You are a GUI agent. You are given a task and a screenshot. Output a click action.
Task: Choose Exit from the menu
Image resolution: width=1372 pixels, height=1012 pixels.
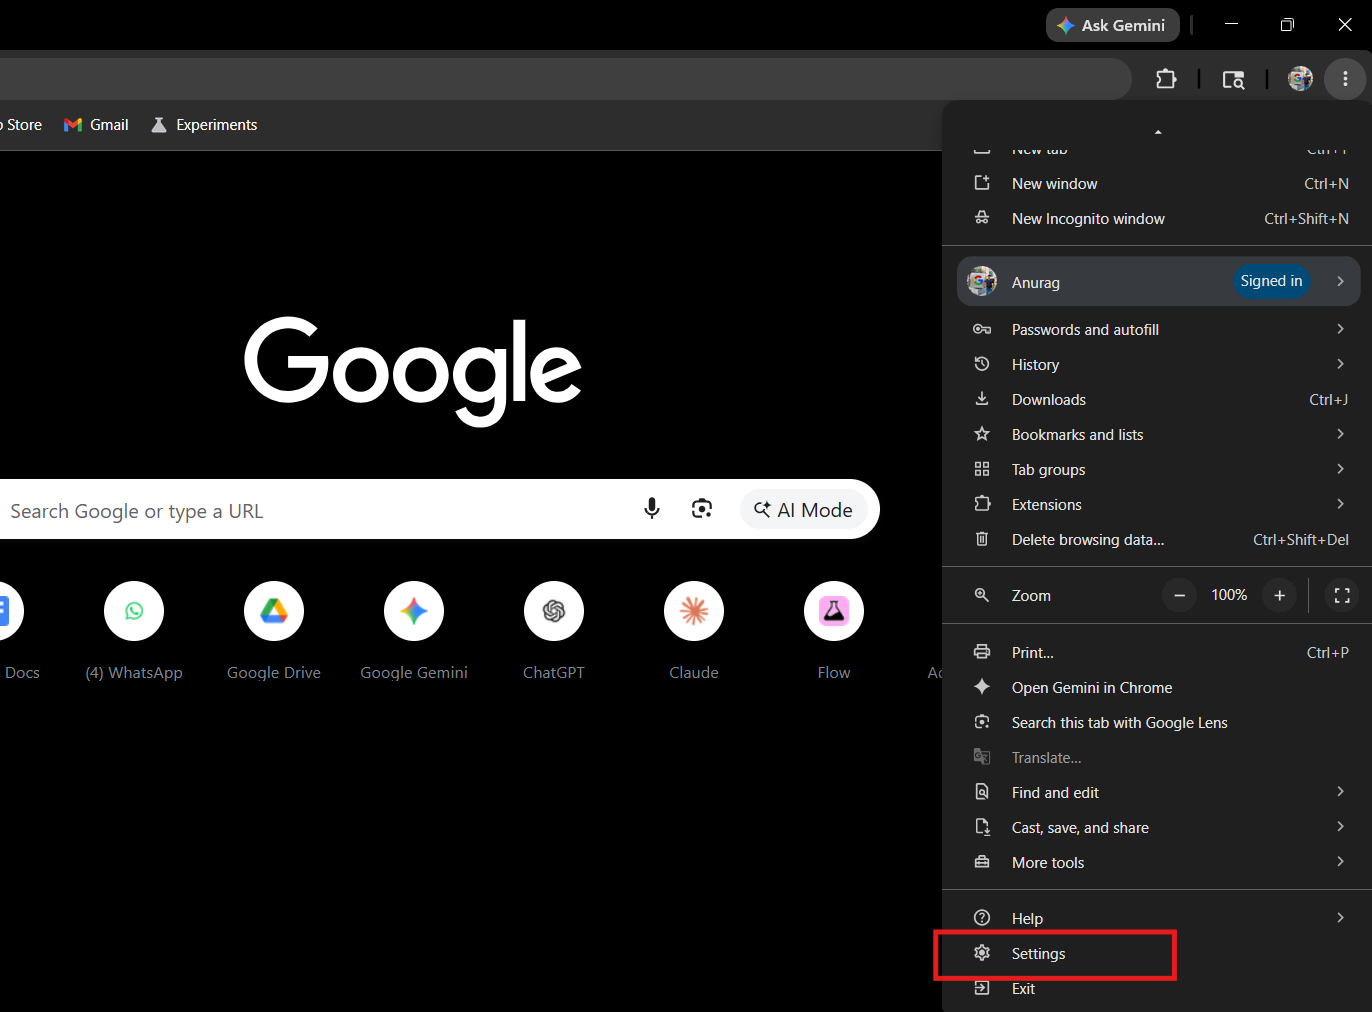[1158, 989]
